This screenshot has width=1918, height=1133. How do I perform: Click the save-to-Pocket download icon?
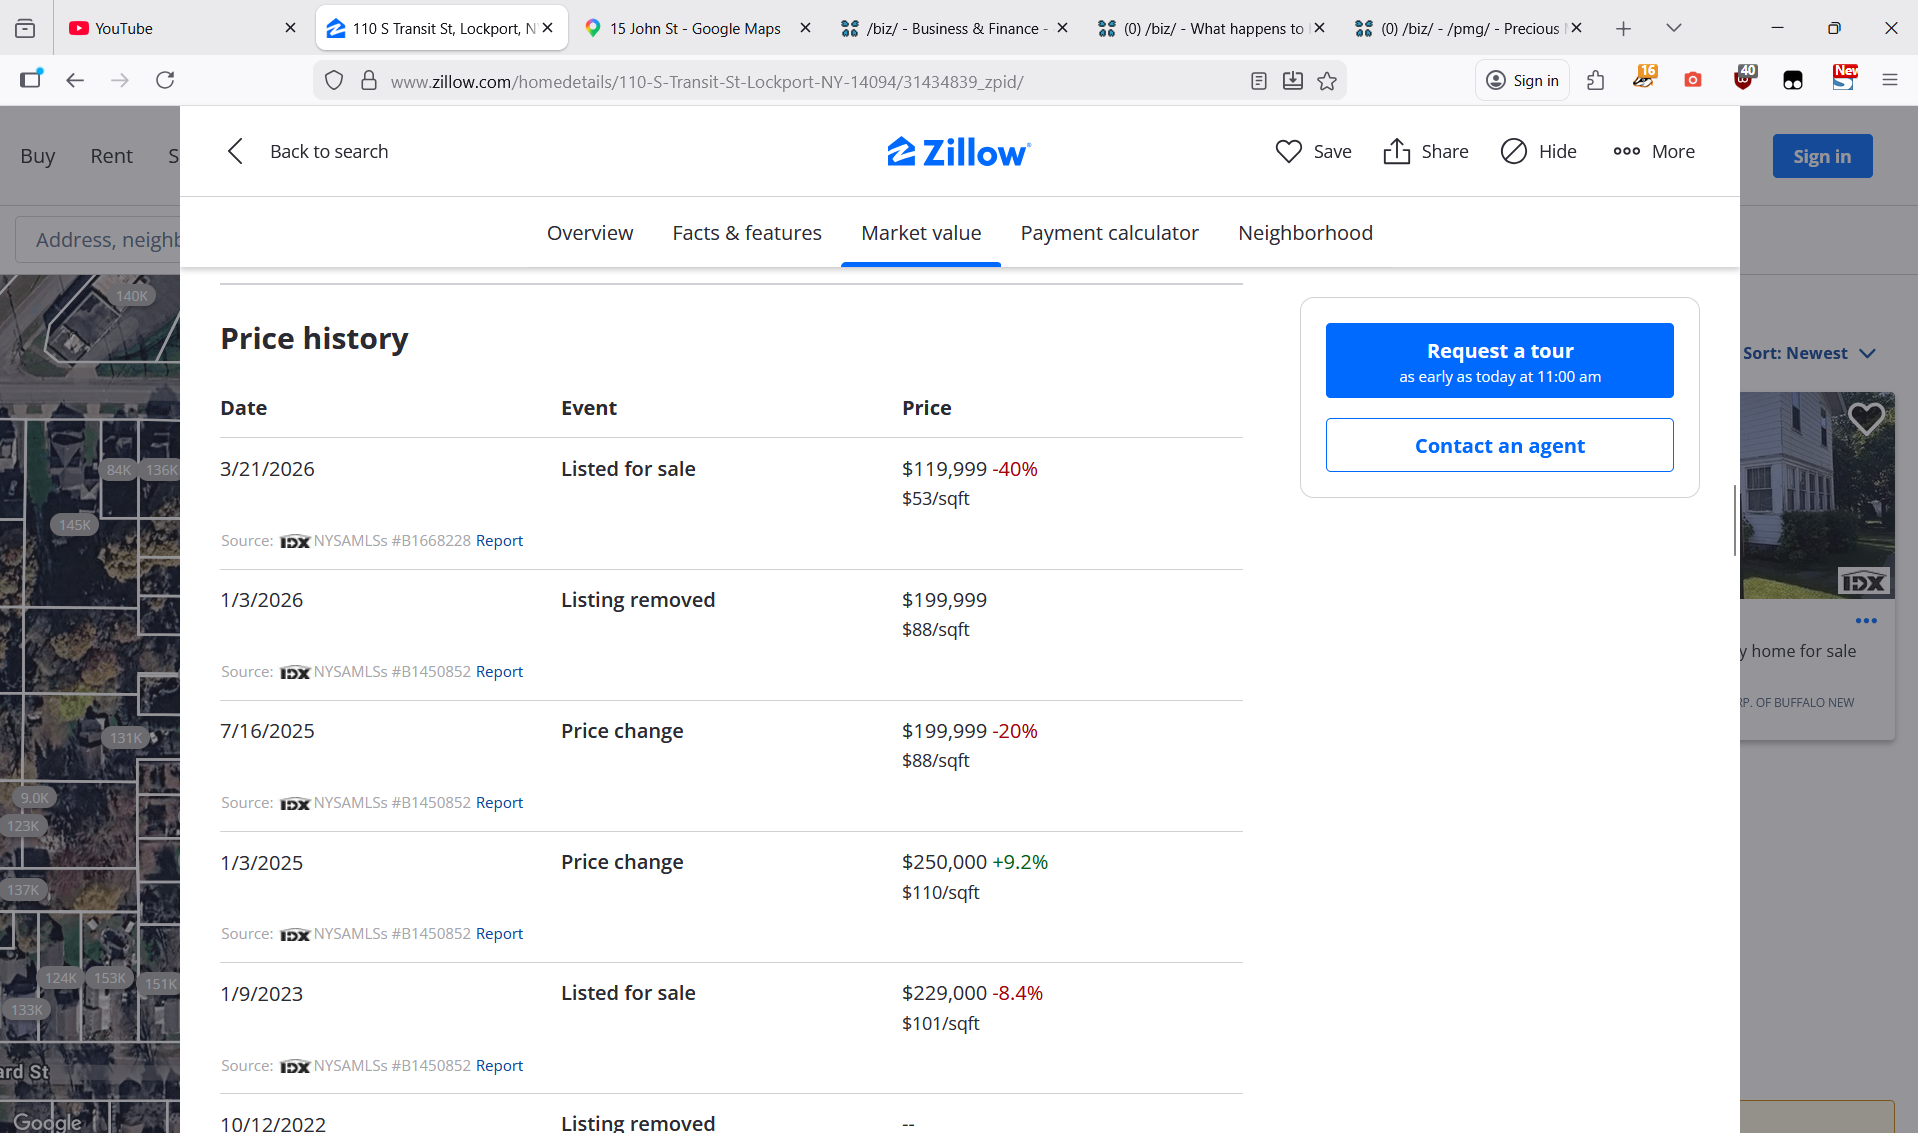[x=1293, y=81]
